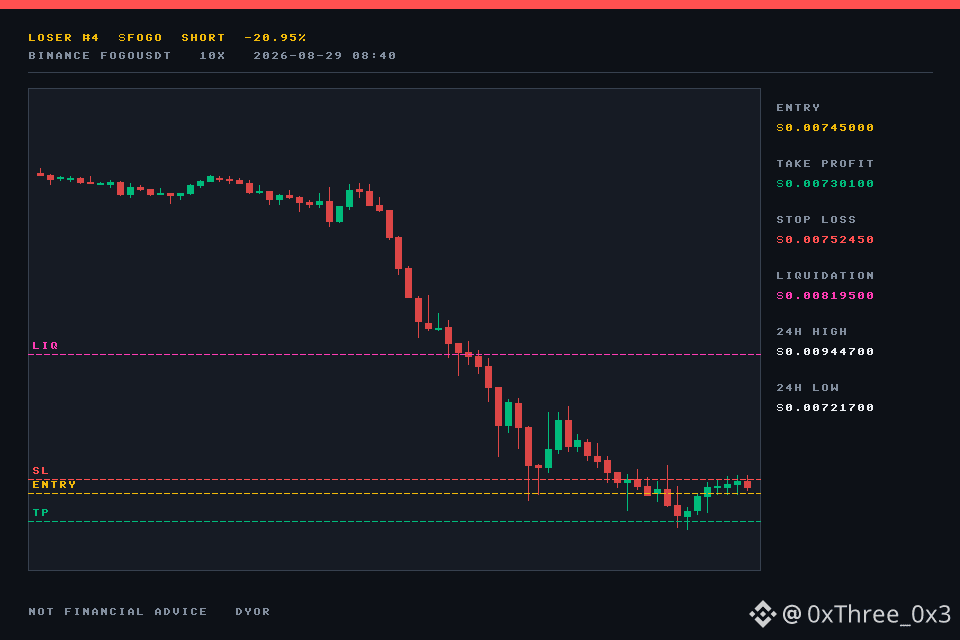Click the 'NOT FINANCIAL ADVICE' disclaimer
960x640 pixels.
coord(118,612)
